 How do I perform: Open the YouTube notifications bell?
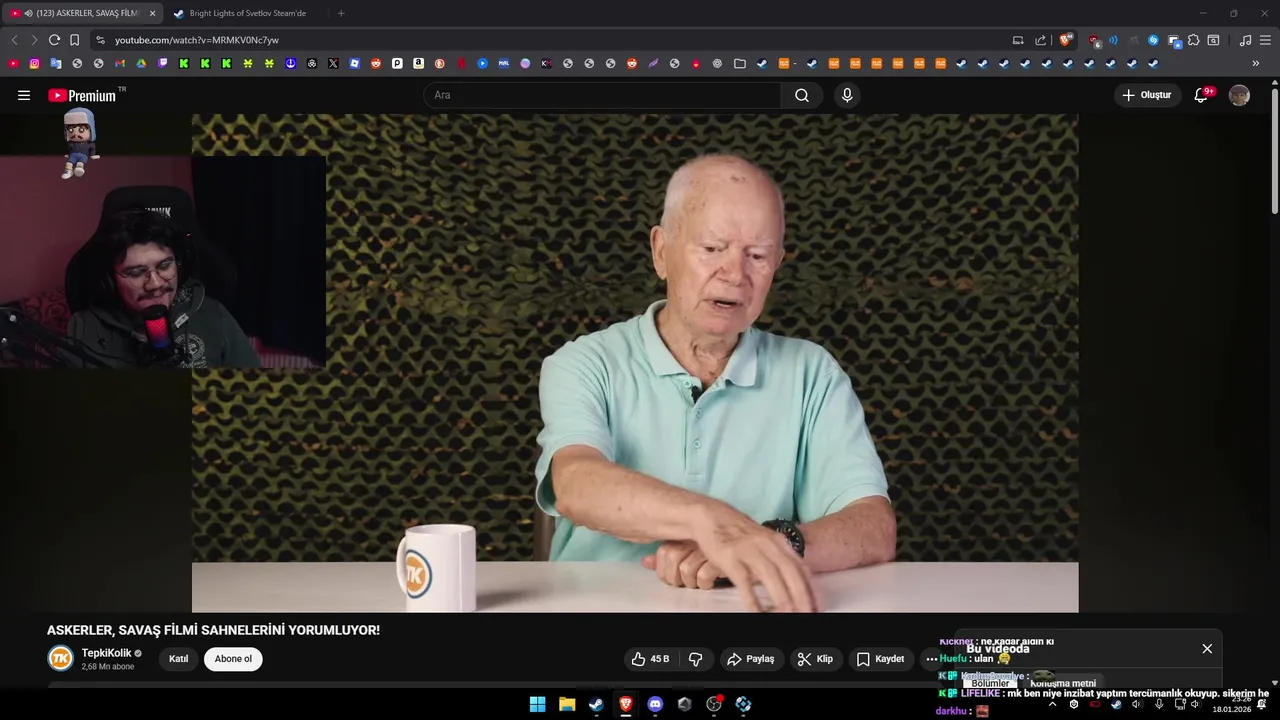coord(1202,95)
